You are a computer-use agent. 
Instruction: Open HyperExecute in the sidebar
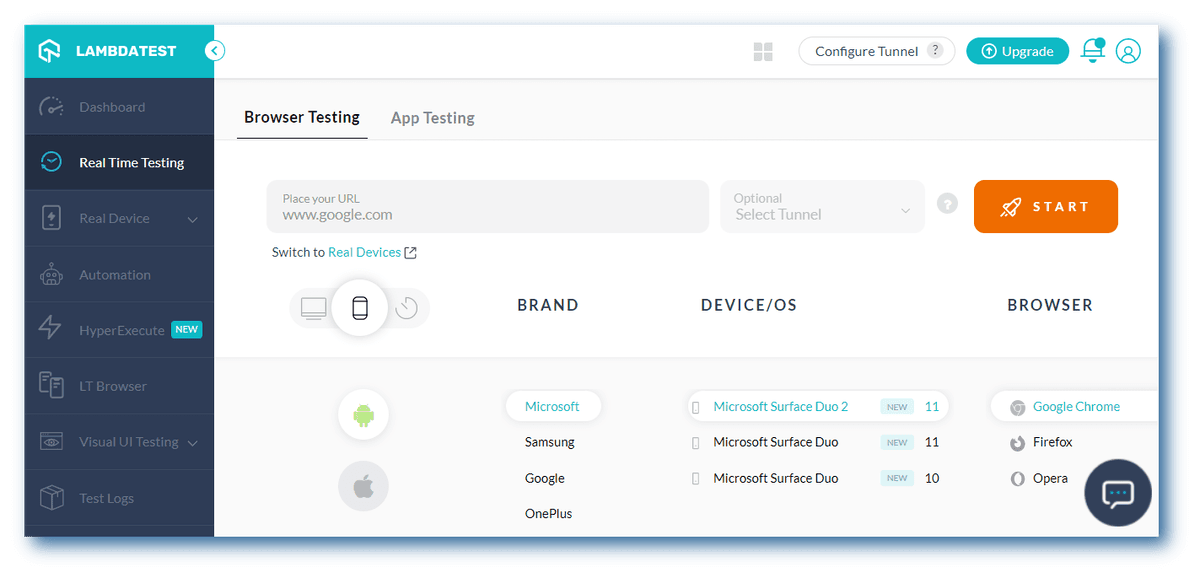[119, 330]
